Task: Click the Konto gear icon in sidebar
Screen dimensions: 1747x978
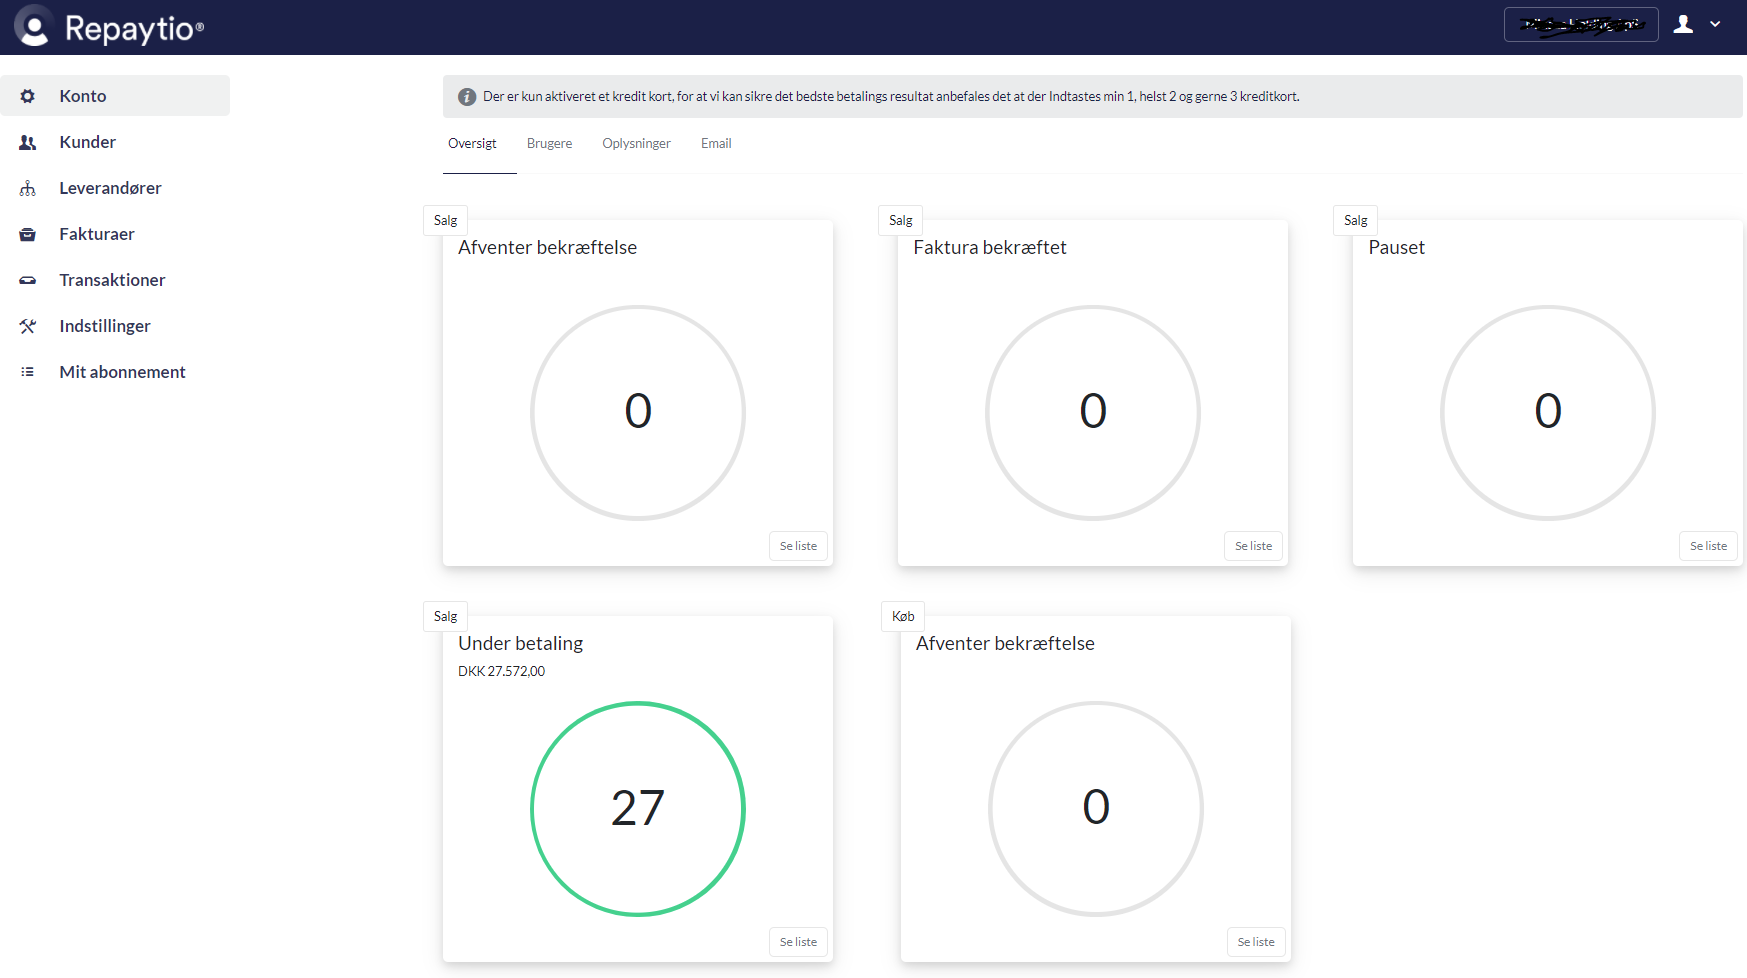Action: click(28, 96)
